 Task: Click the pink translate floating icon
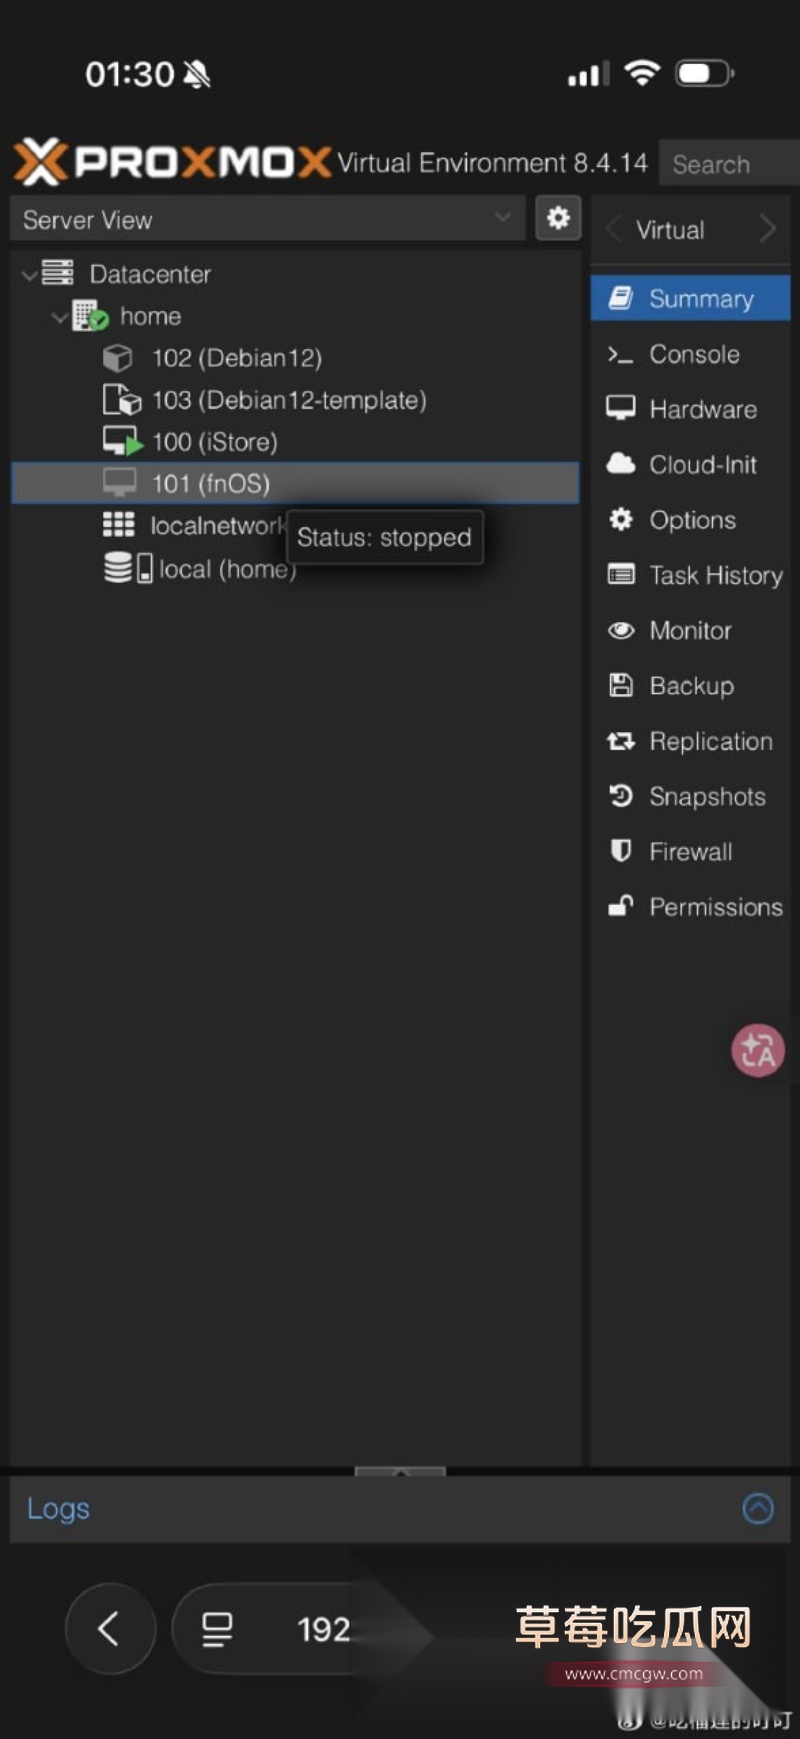coord(758,1050)
